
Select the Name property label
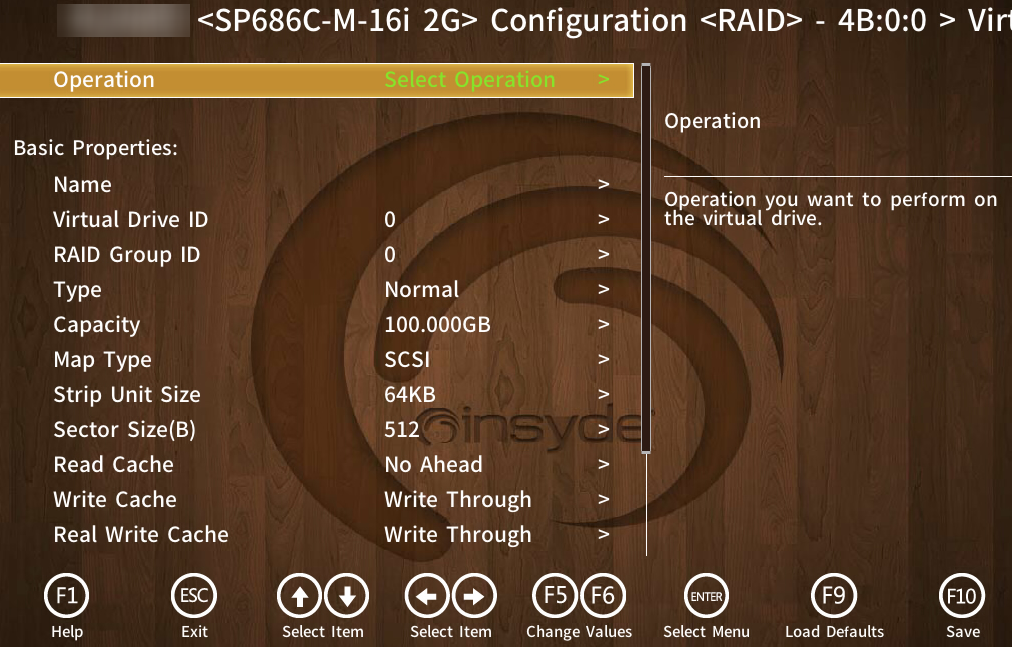point(83,185)
